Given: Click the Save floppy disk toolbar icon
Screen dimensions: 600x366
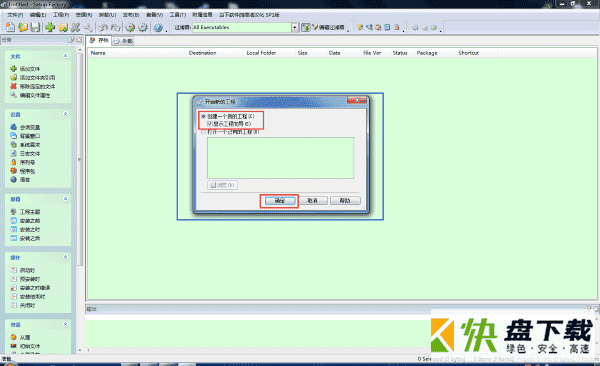Looking at the screenshot, I should (35, 27).
